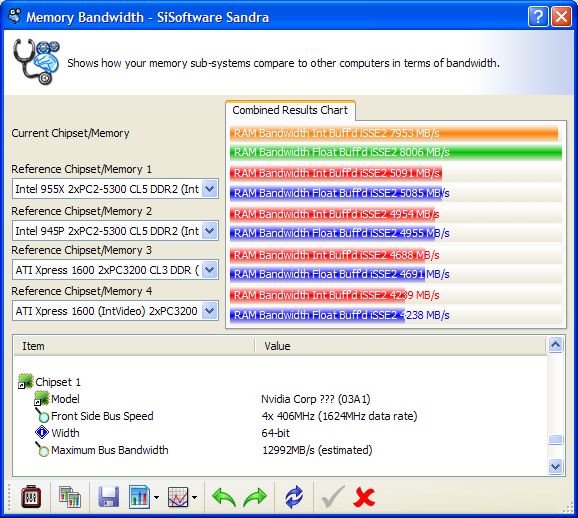
Task: Click the Width info diamond icon
Action: tap(42, 432)
